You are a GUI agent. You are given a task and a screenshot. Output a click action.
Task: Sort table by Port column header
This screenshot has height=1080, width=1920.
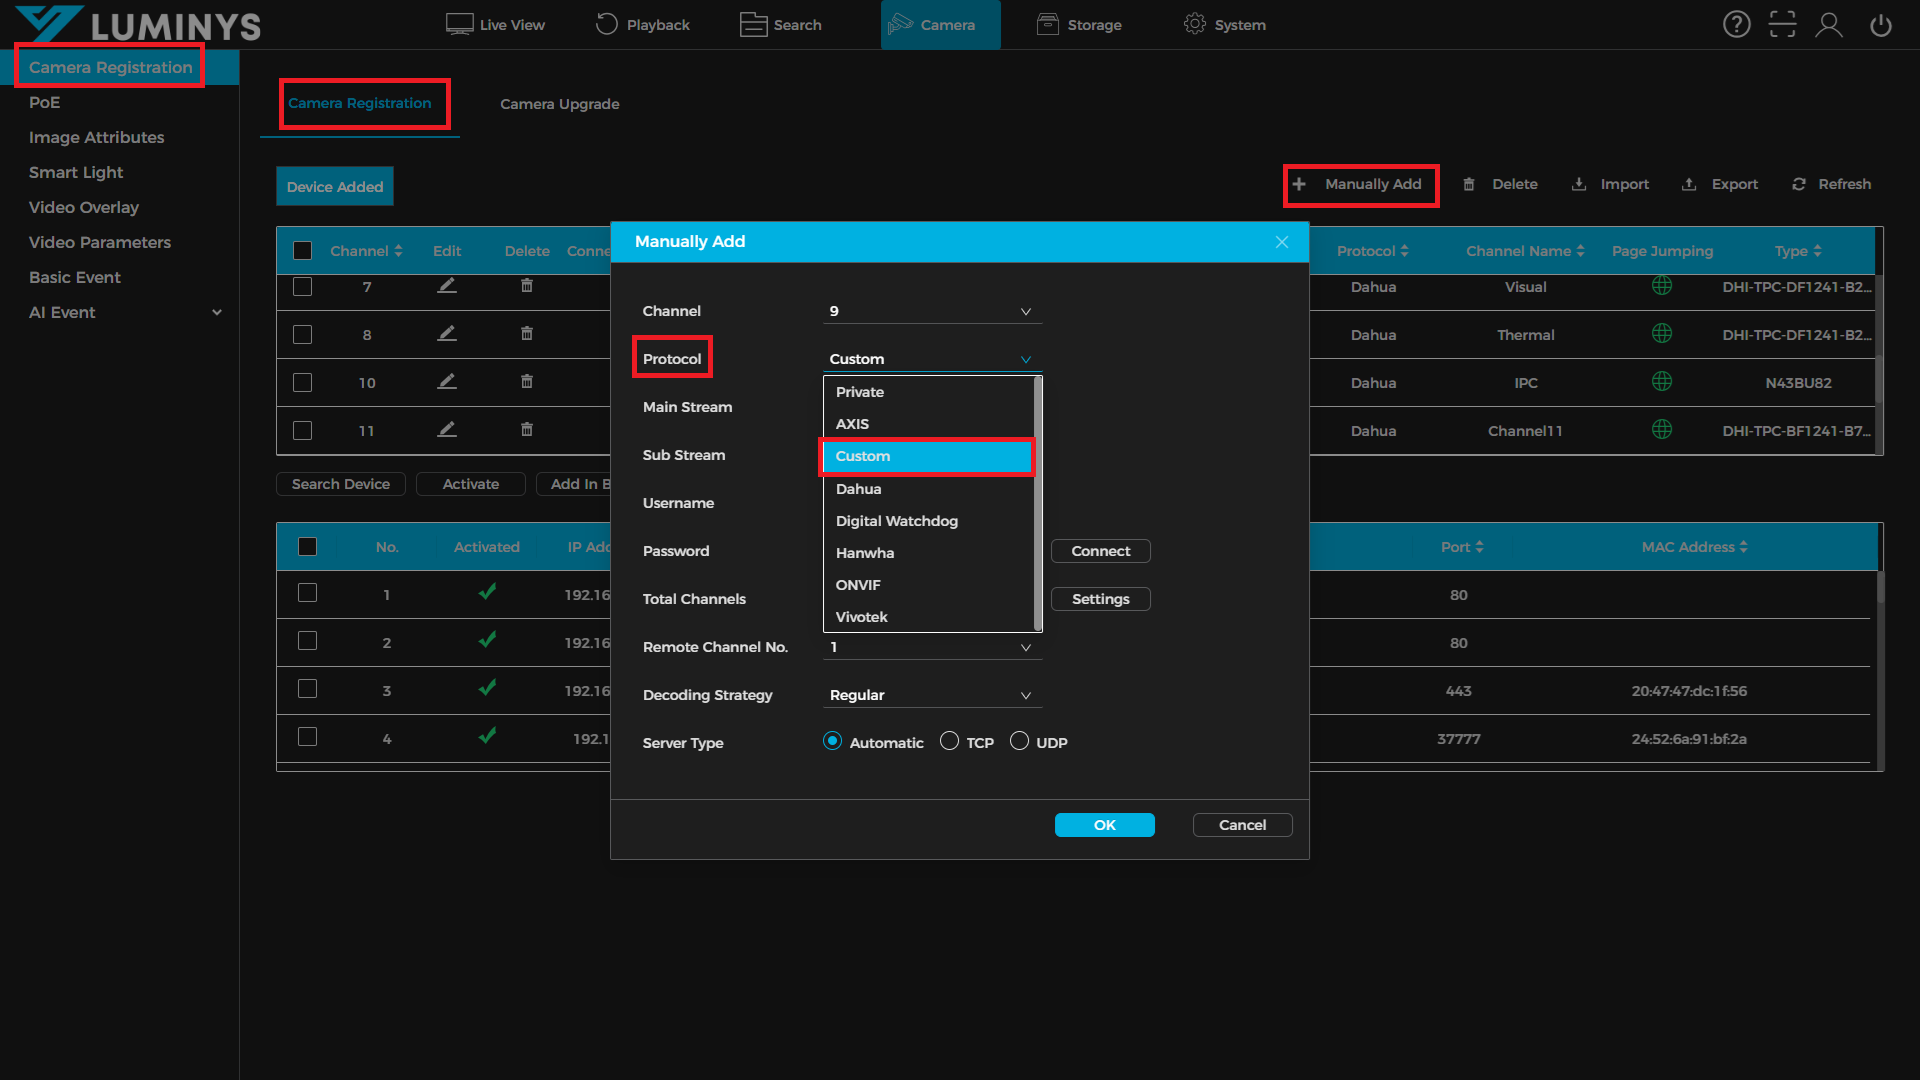click(1461, 547)
